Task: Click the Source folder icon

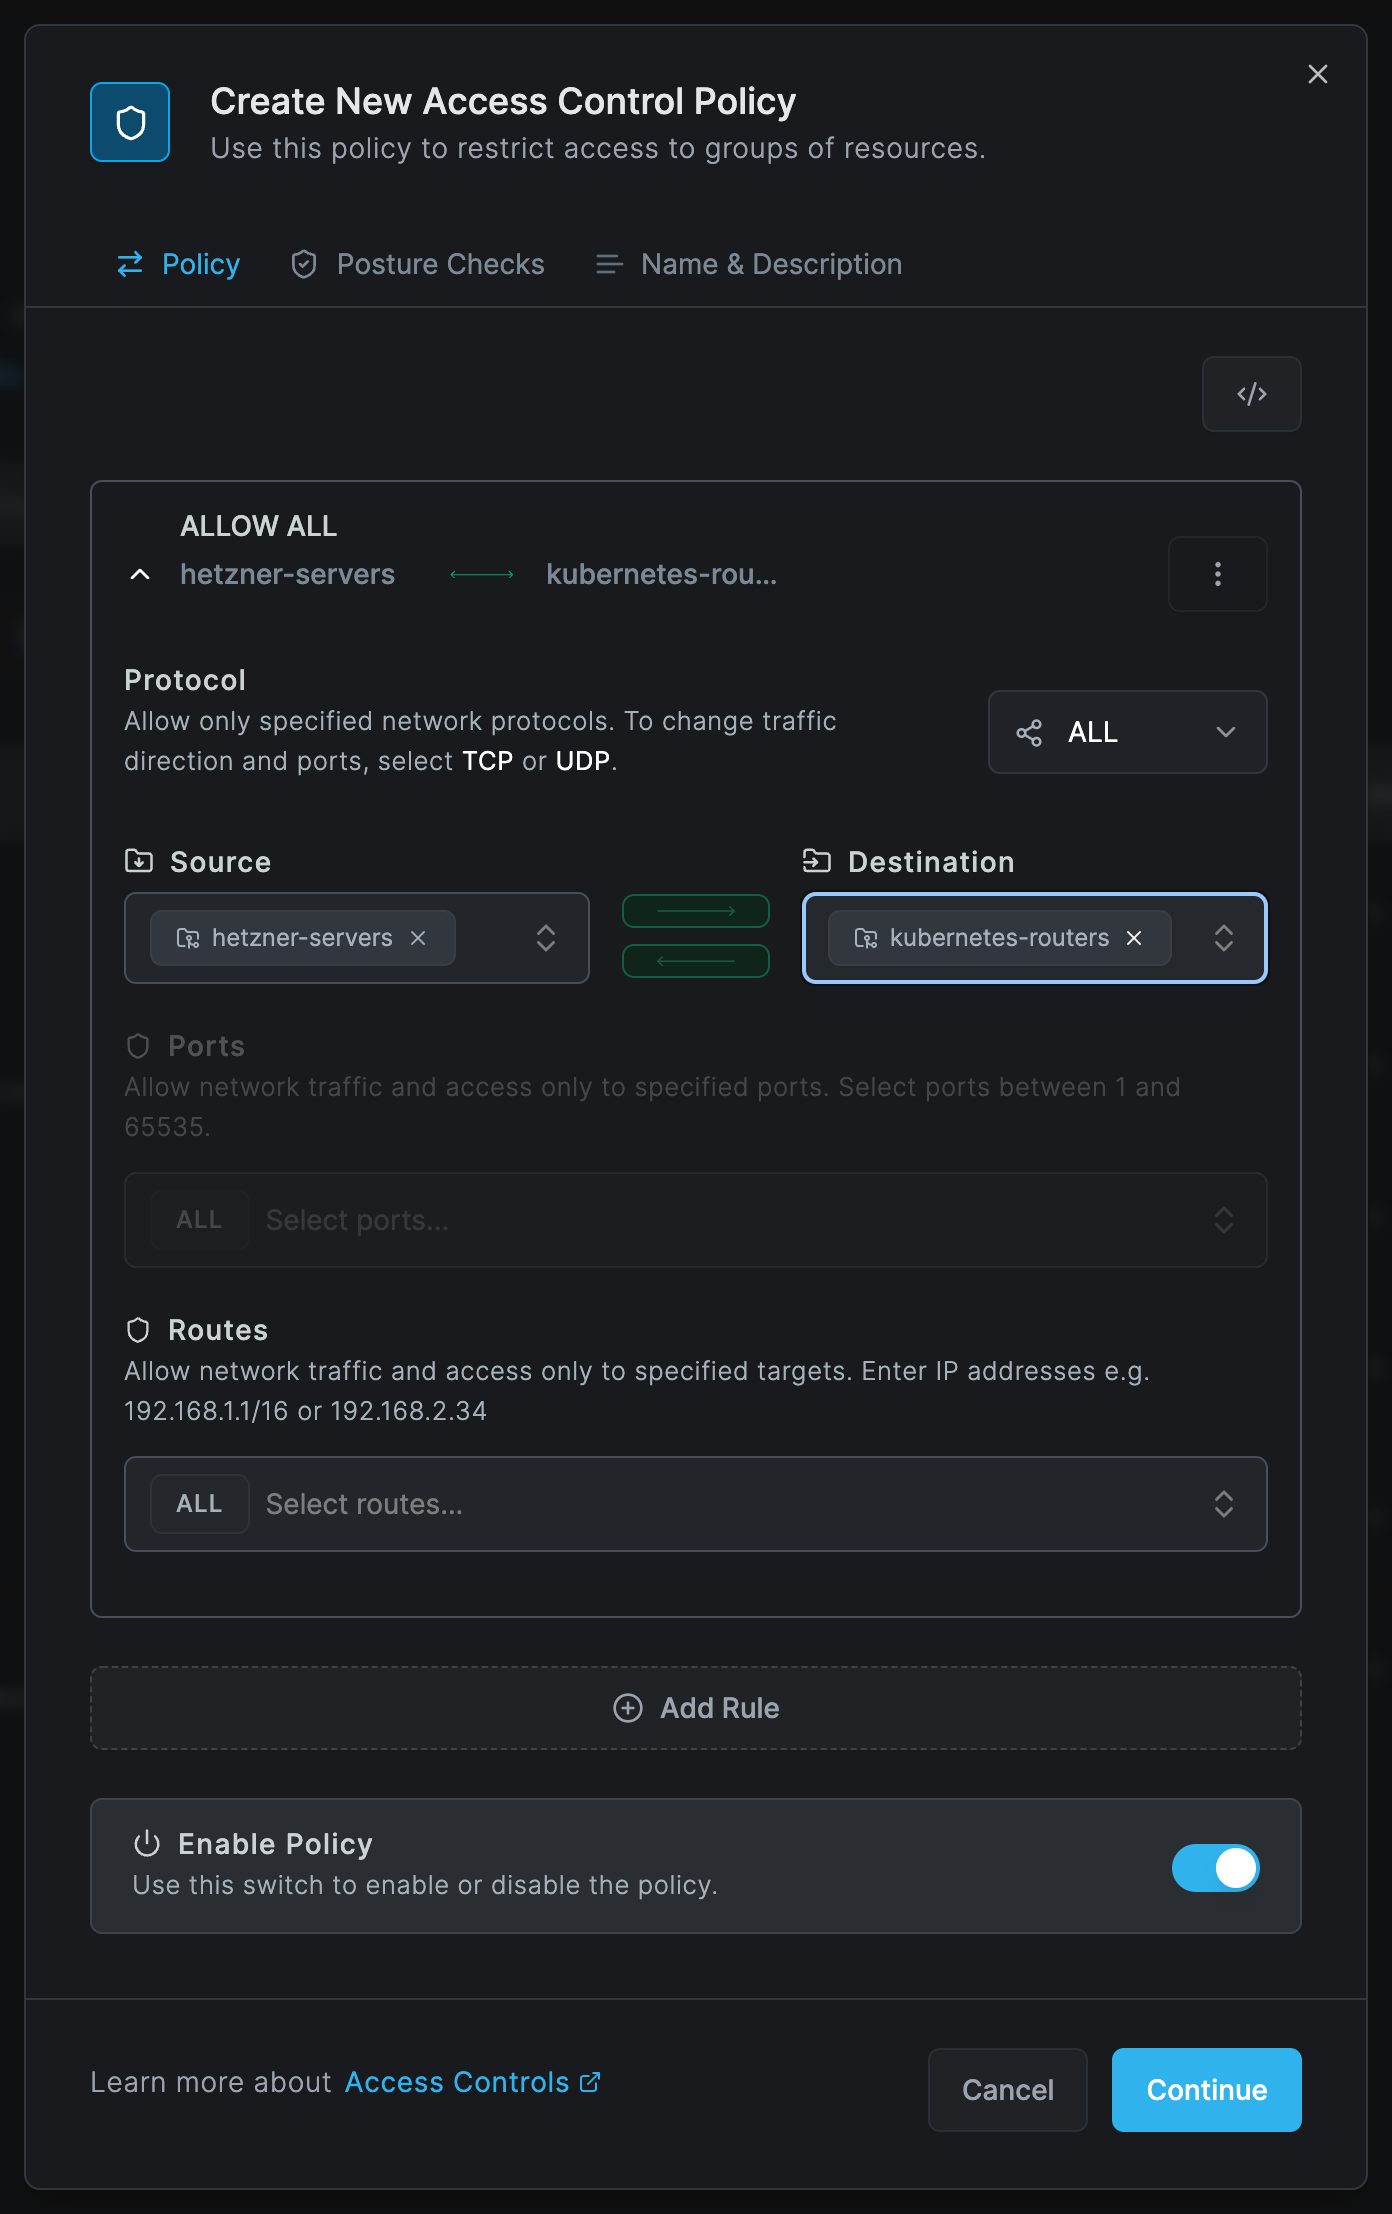Action: pos(139,861)
